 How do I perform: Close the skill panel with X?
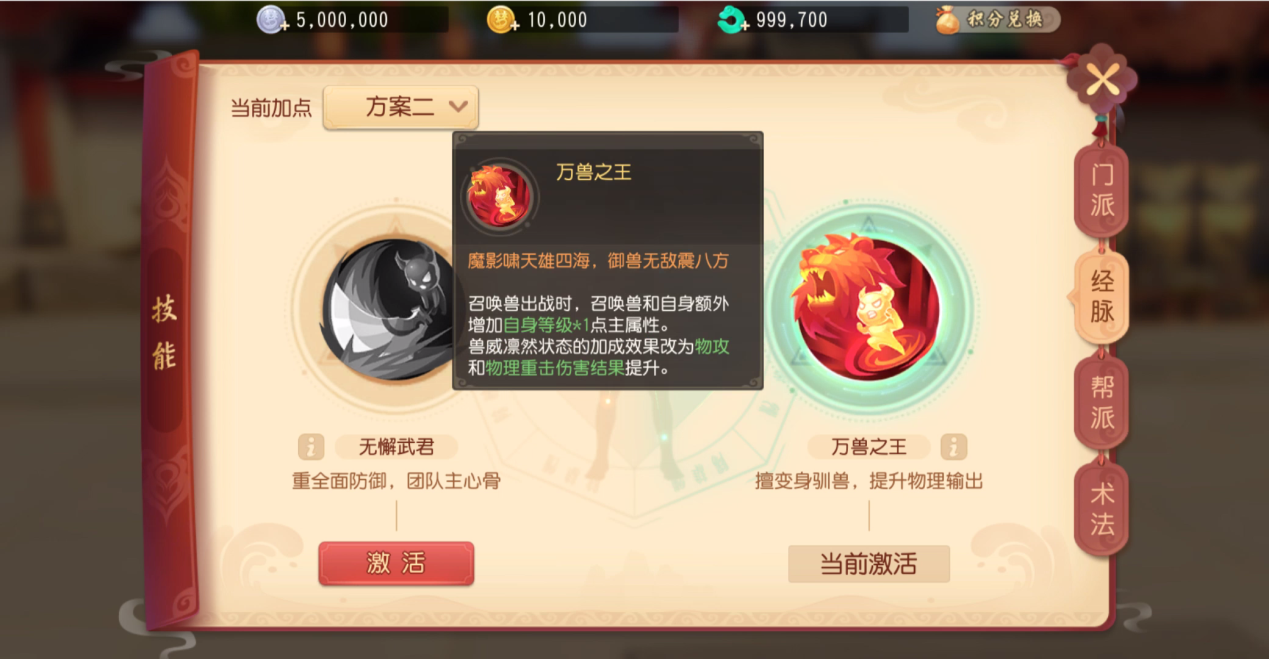1102,79
